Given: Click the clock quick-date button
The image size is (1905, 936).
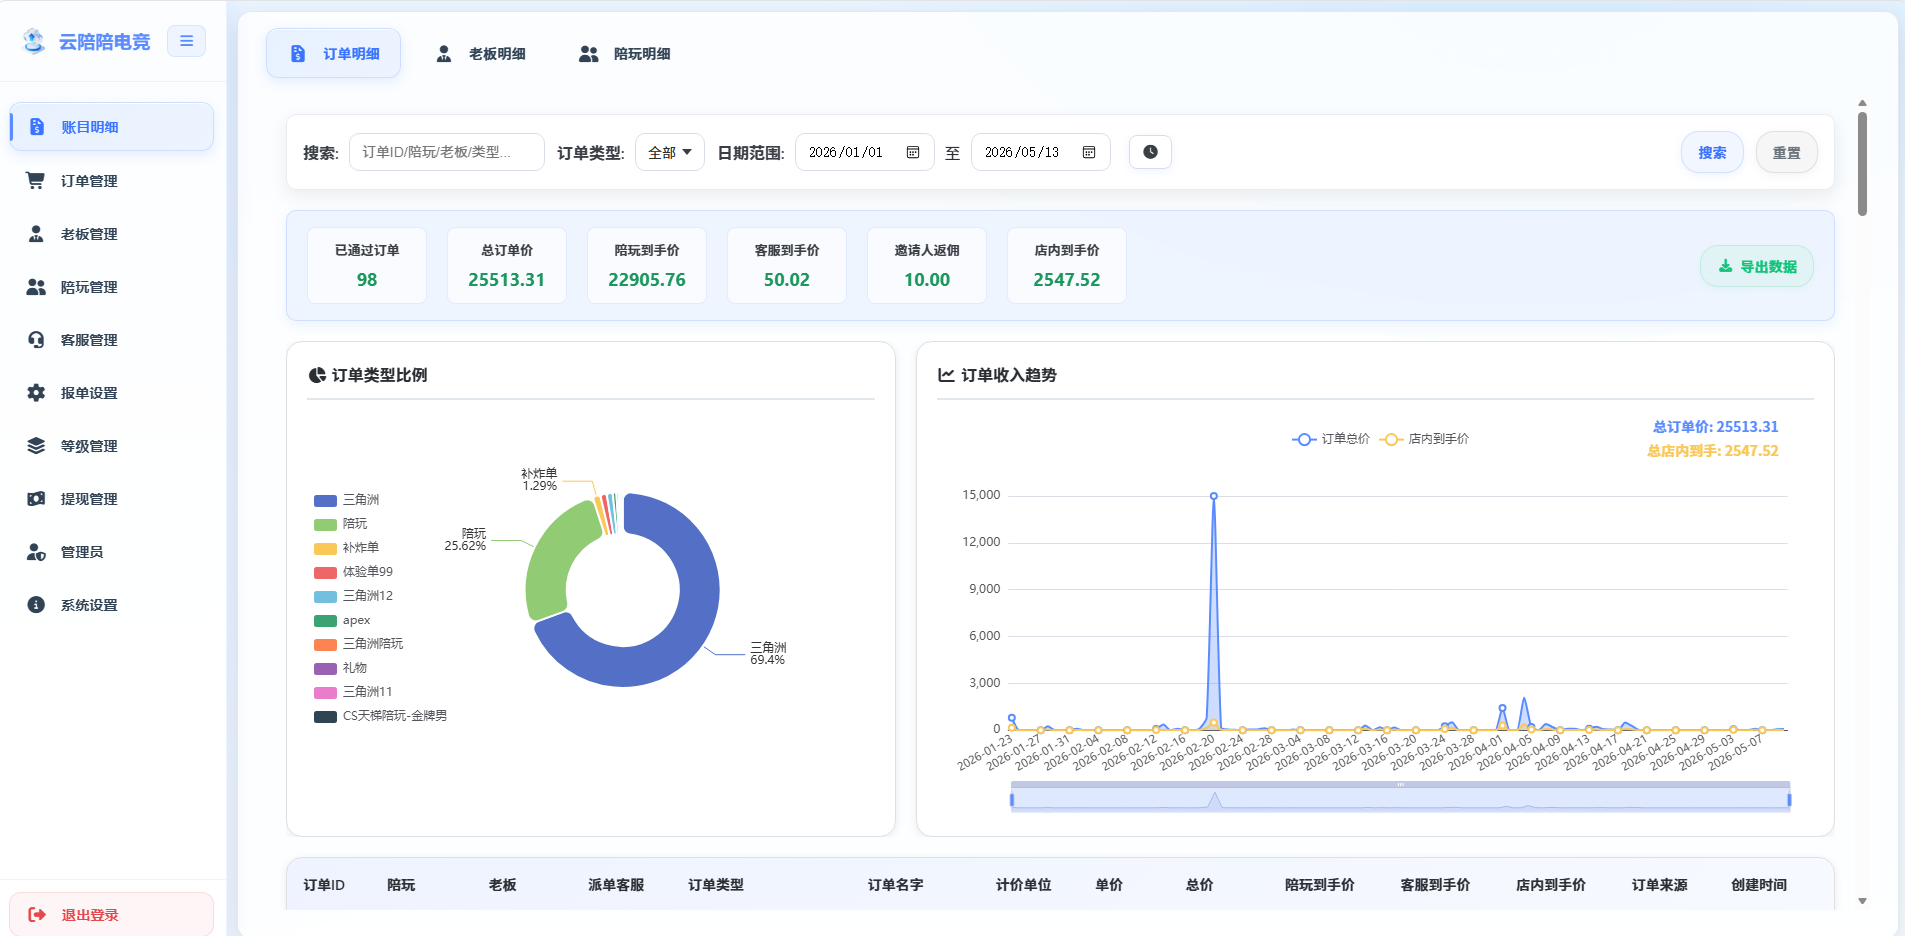Looking at the screenshot, I should (x=1150, y=152).
